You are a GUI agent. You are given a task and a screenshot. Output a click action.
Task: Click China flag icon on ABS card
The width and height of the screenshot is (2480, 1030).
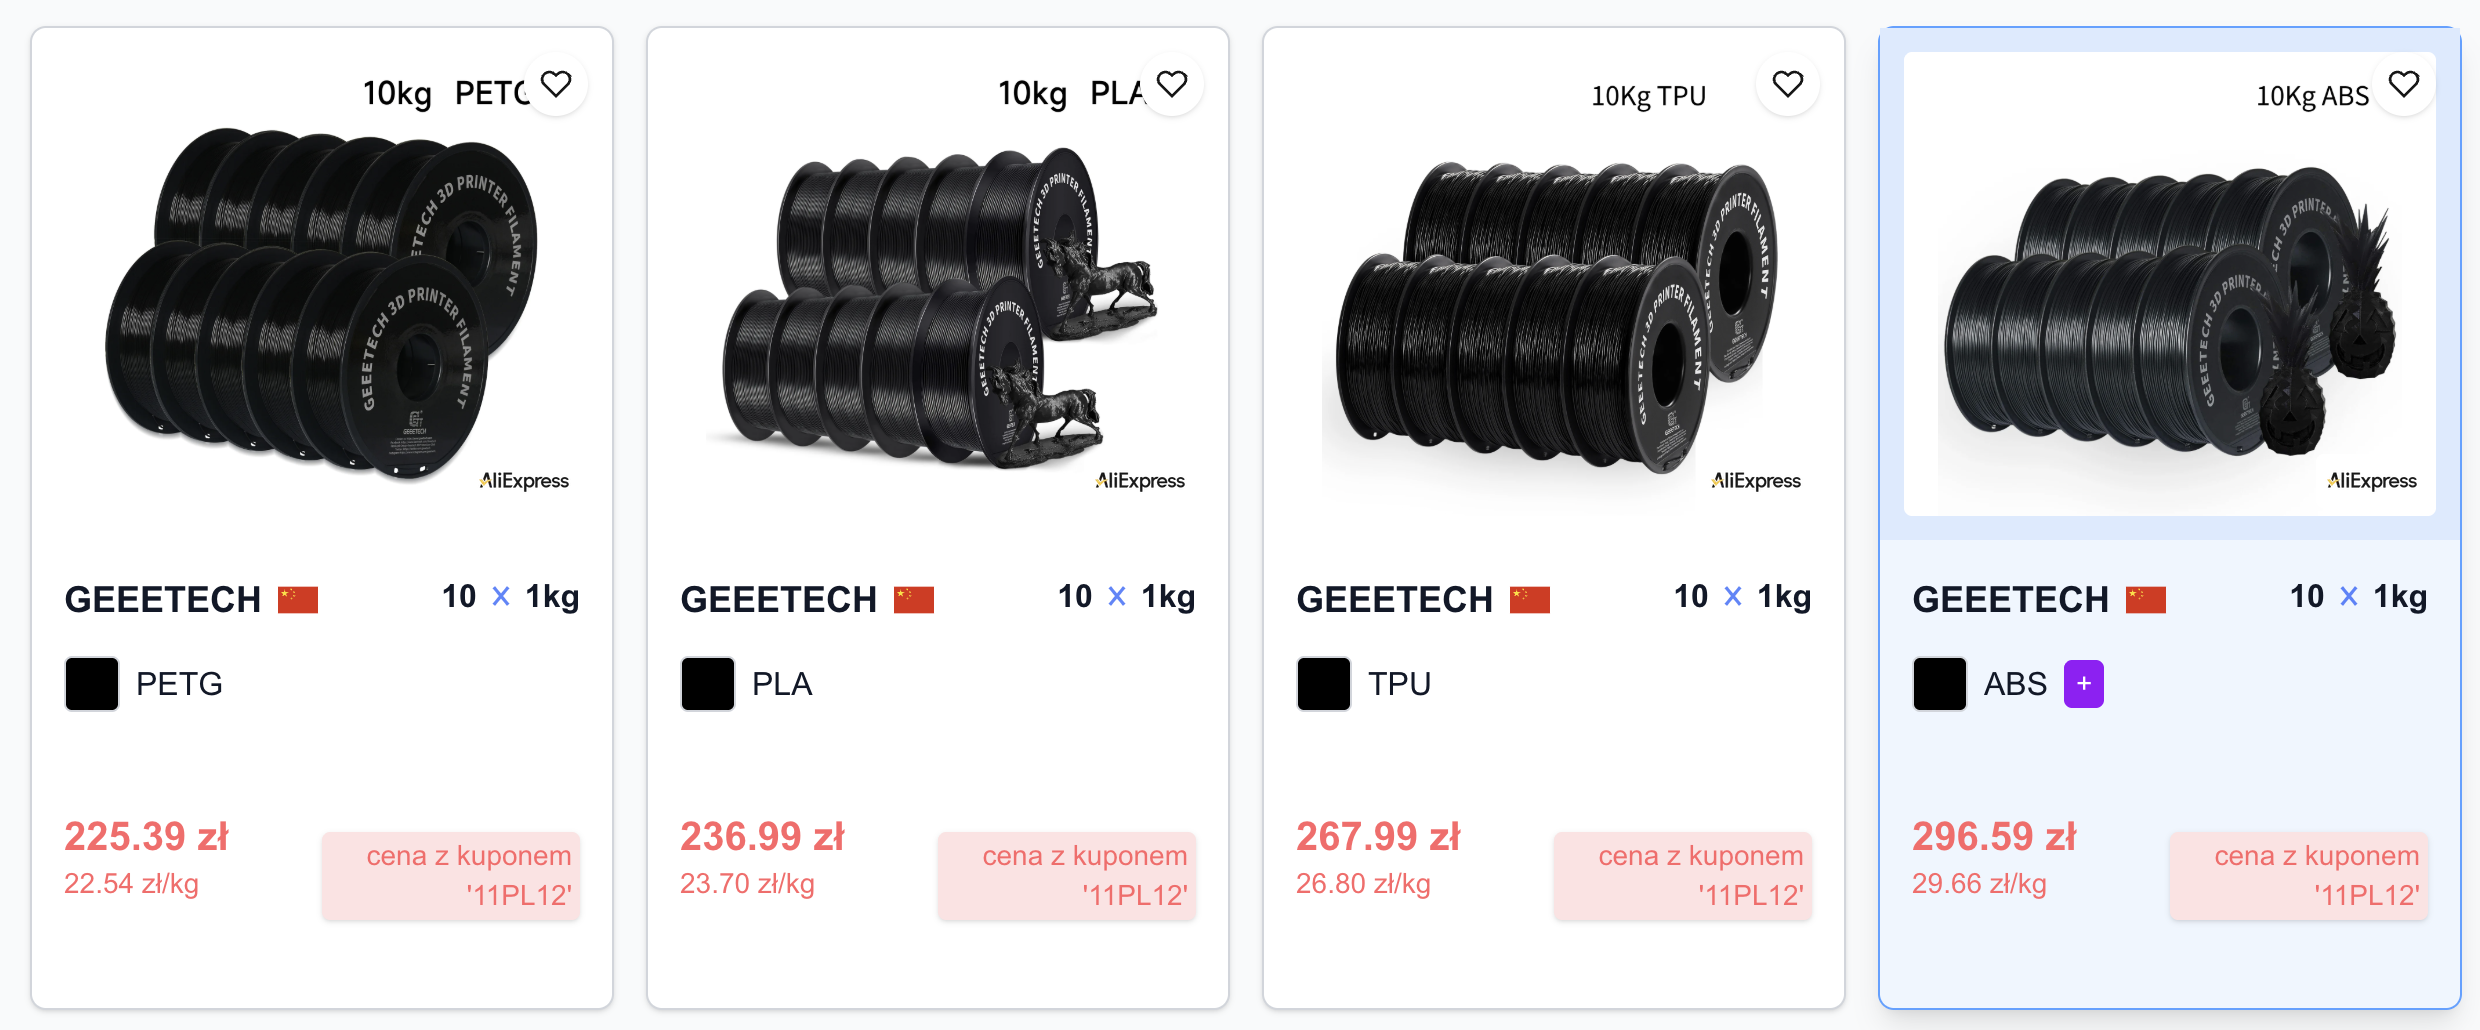point(2146,600)
